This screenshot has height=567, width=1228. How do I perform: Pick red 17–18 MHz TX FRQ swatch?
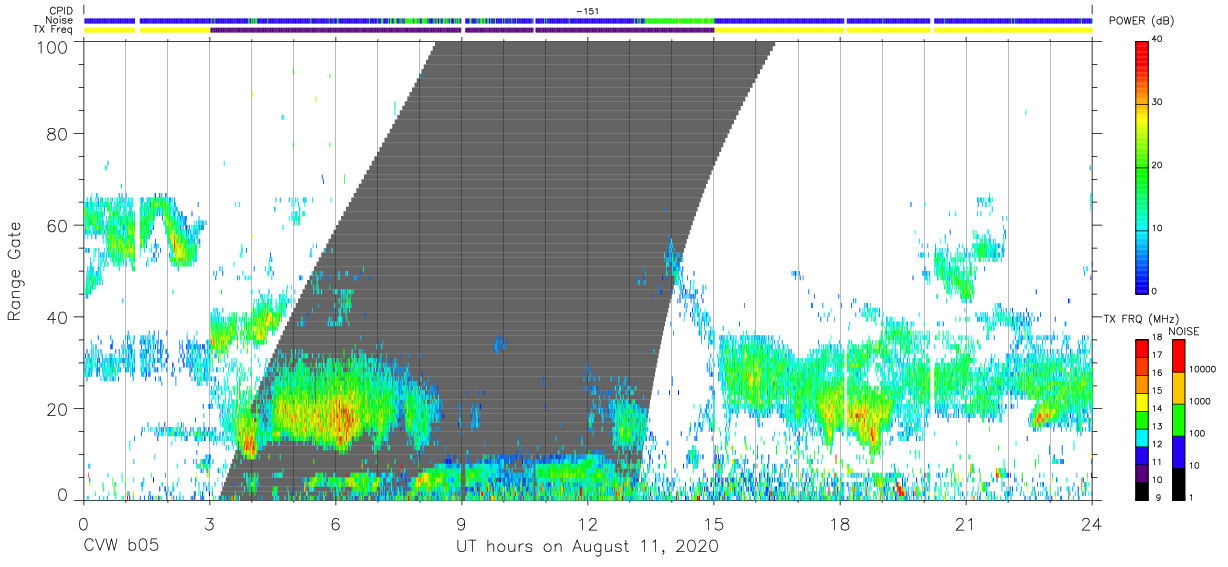tap(1142, 349)
